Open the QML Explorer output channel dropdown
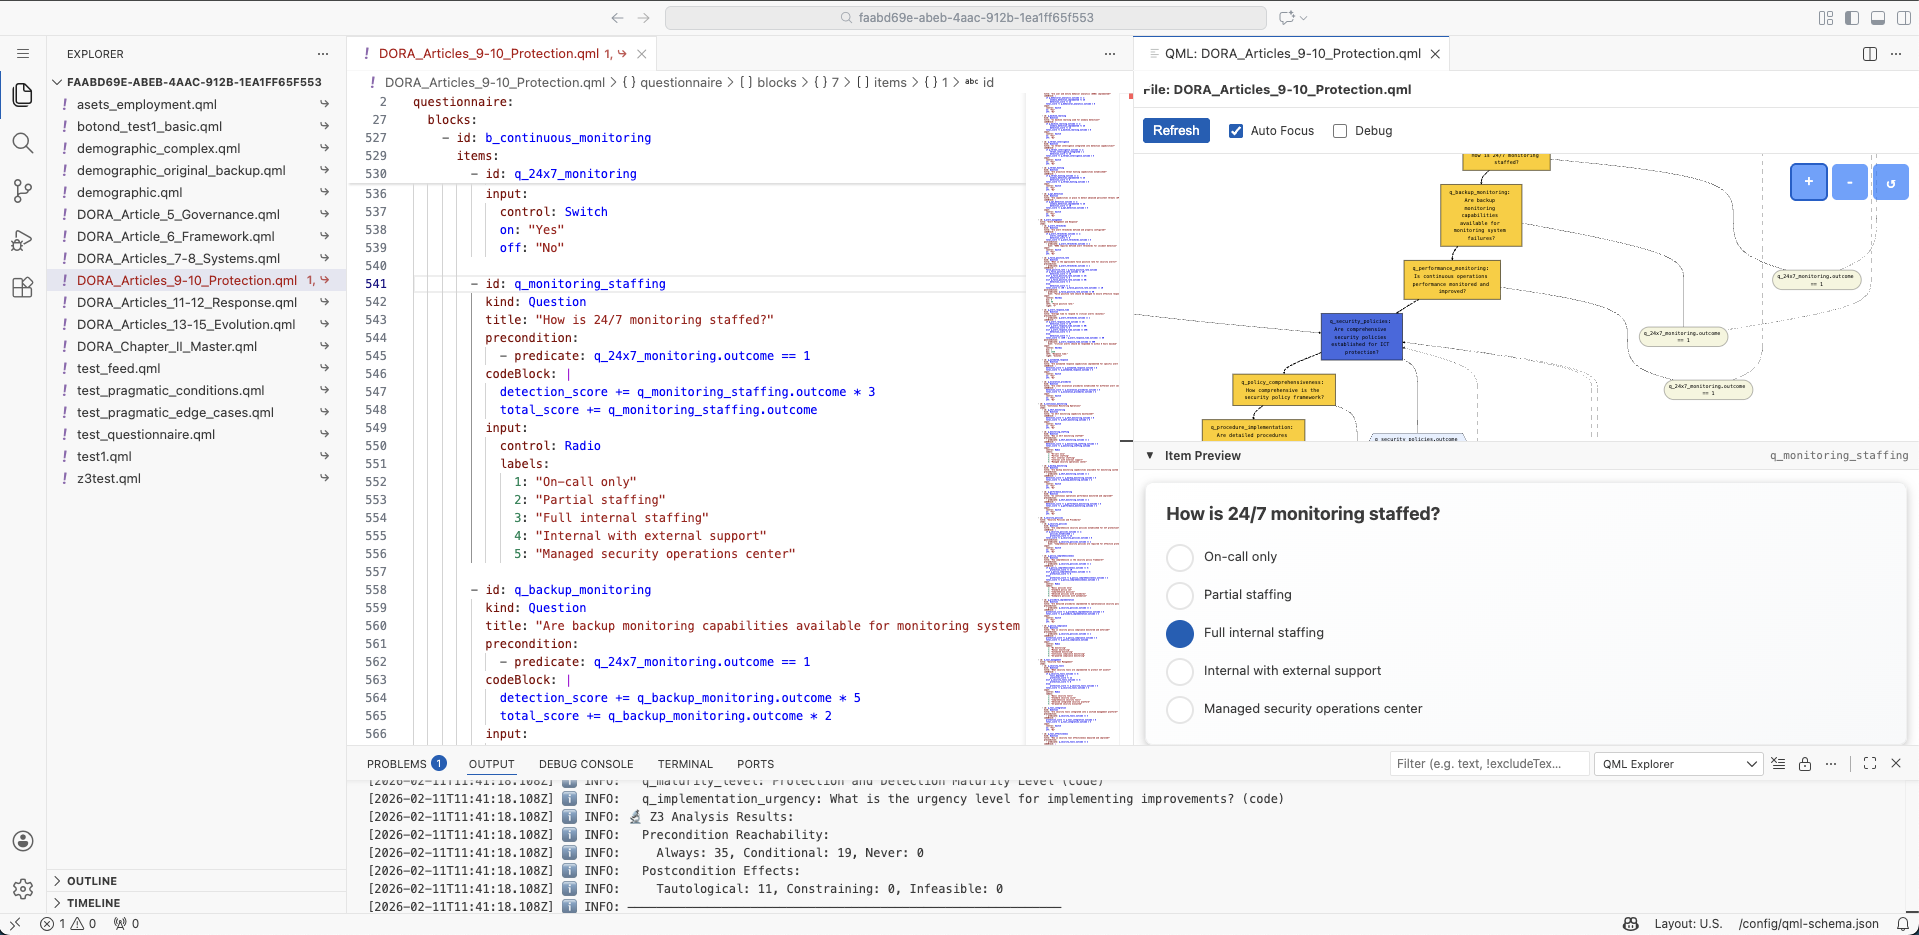This screenshot has width=1919, height=935. click(x=1678, y=764)
